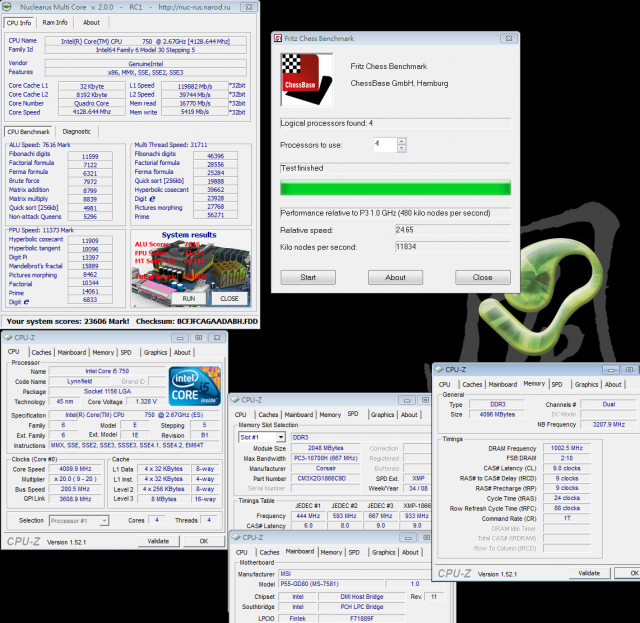Increase processors to use with up arrow
This screenshot has width=640, height=623.
tap(402, 141)
